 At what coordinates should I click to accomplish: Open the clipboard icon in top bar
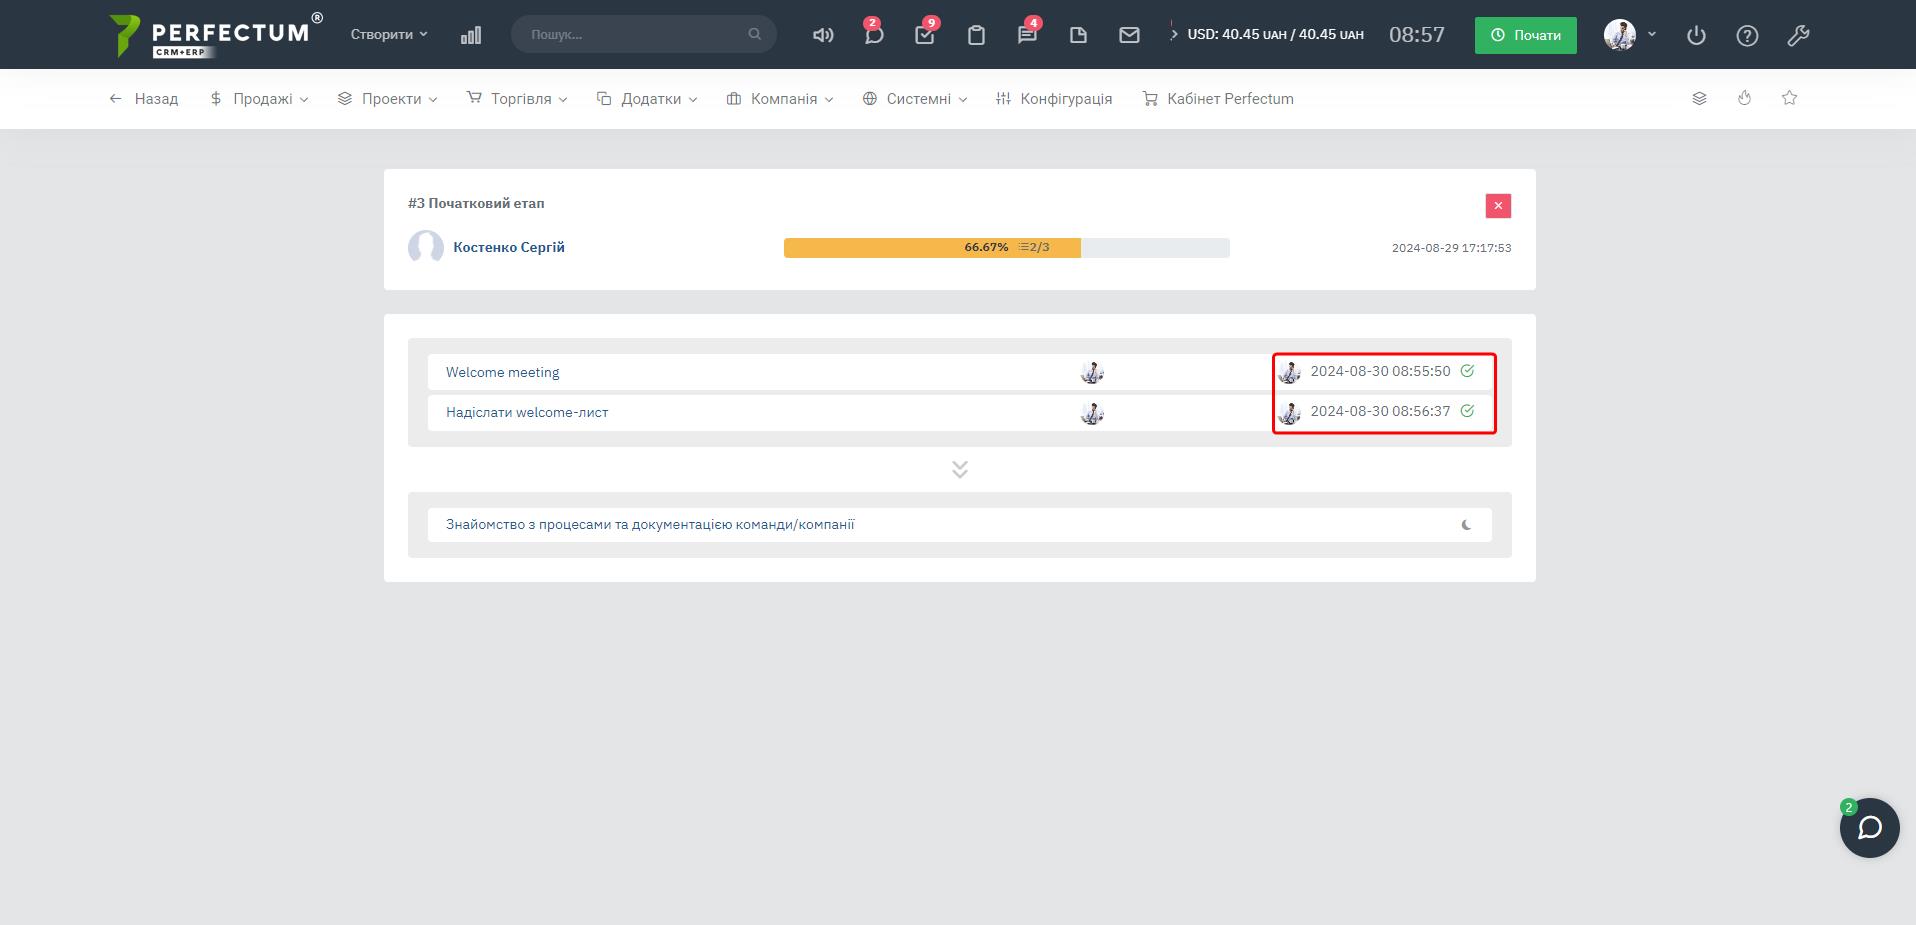click(x=977, y=35)
